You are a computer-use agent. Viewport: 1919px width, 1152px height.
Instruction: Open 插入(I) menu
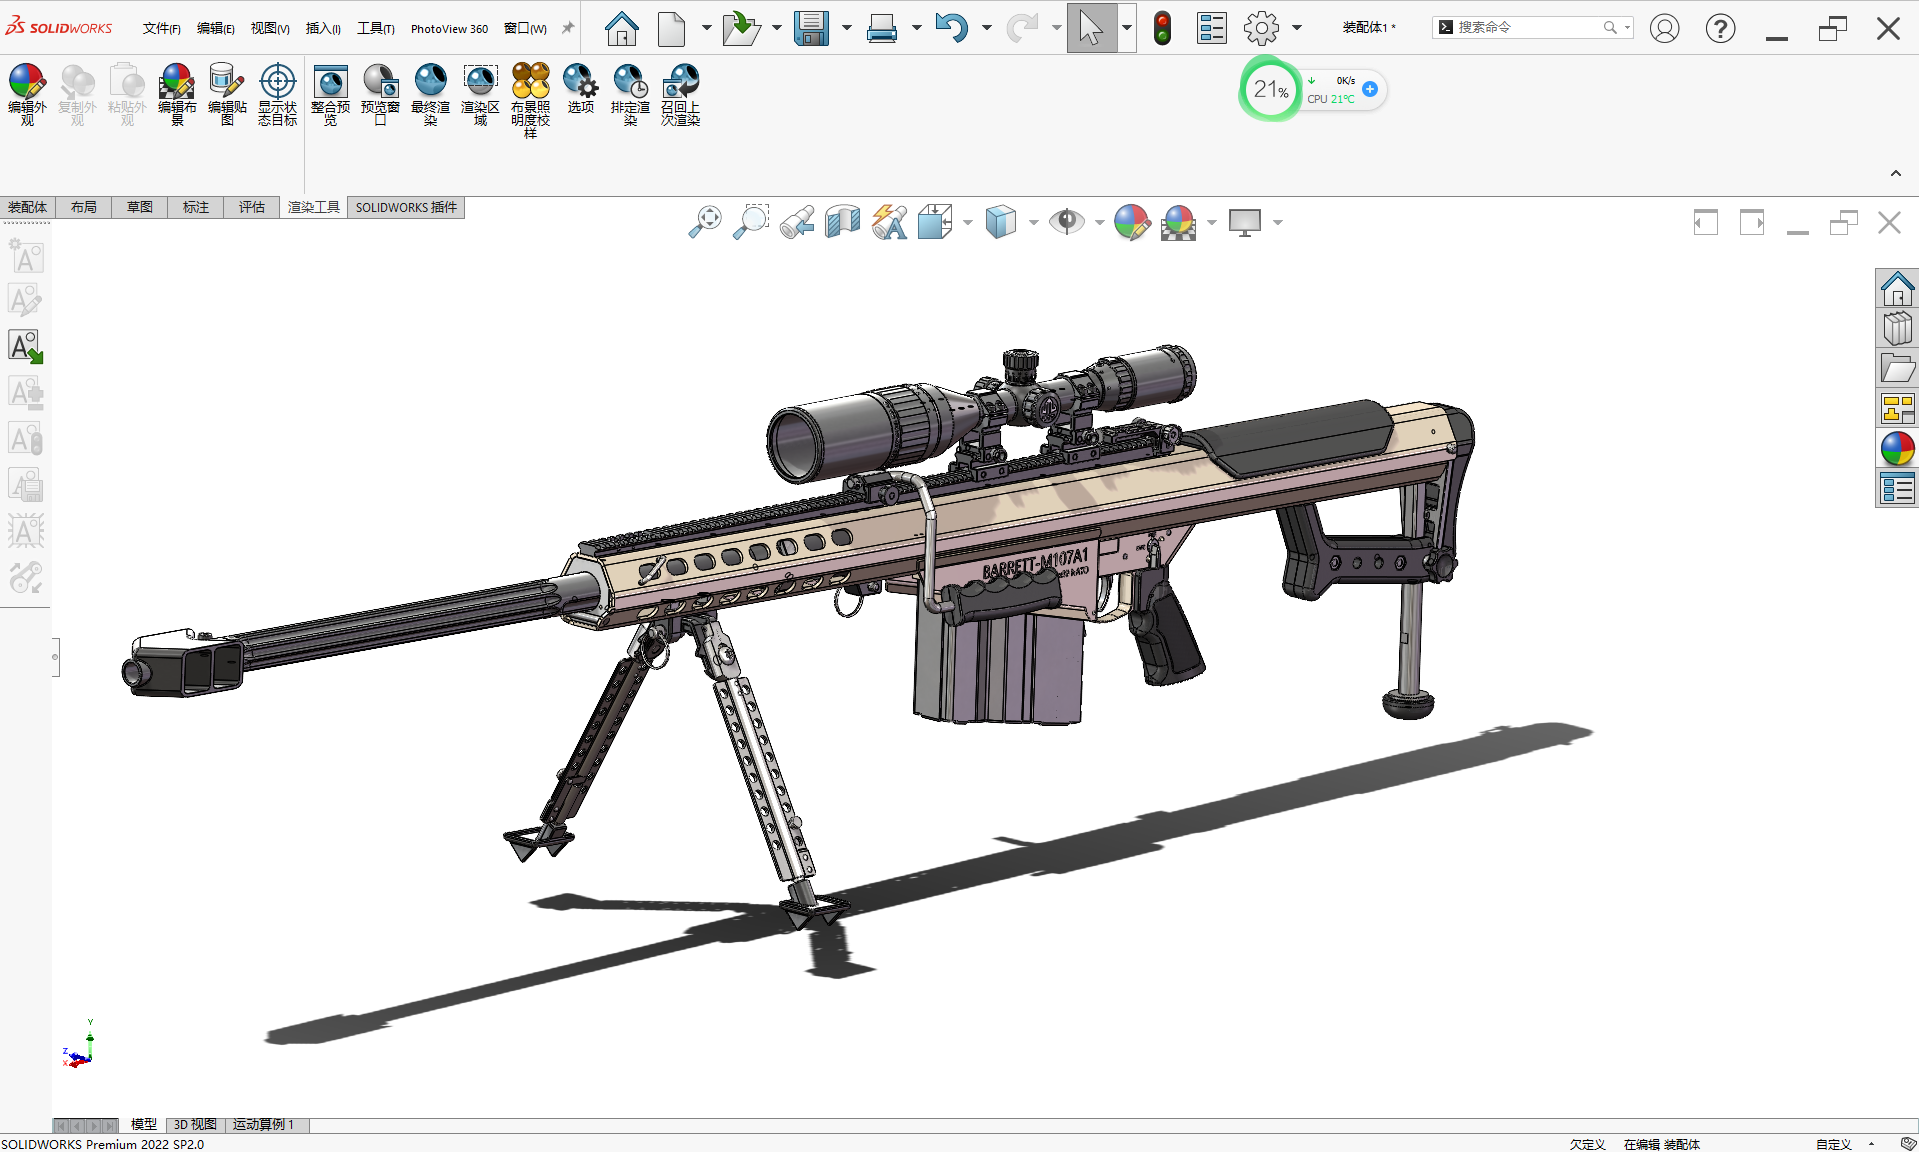tap(323, 28)
